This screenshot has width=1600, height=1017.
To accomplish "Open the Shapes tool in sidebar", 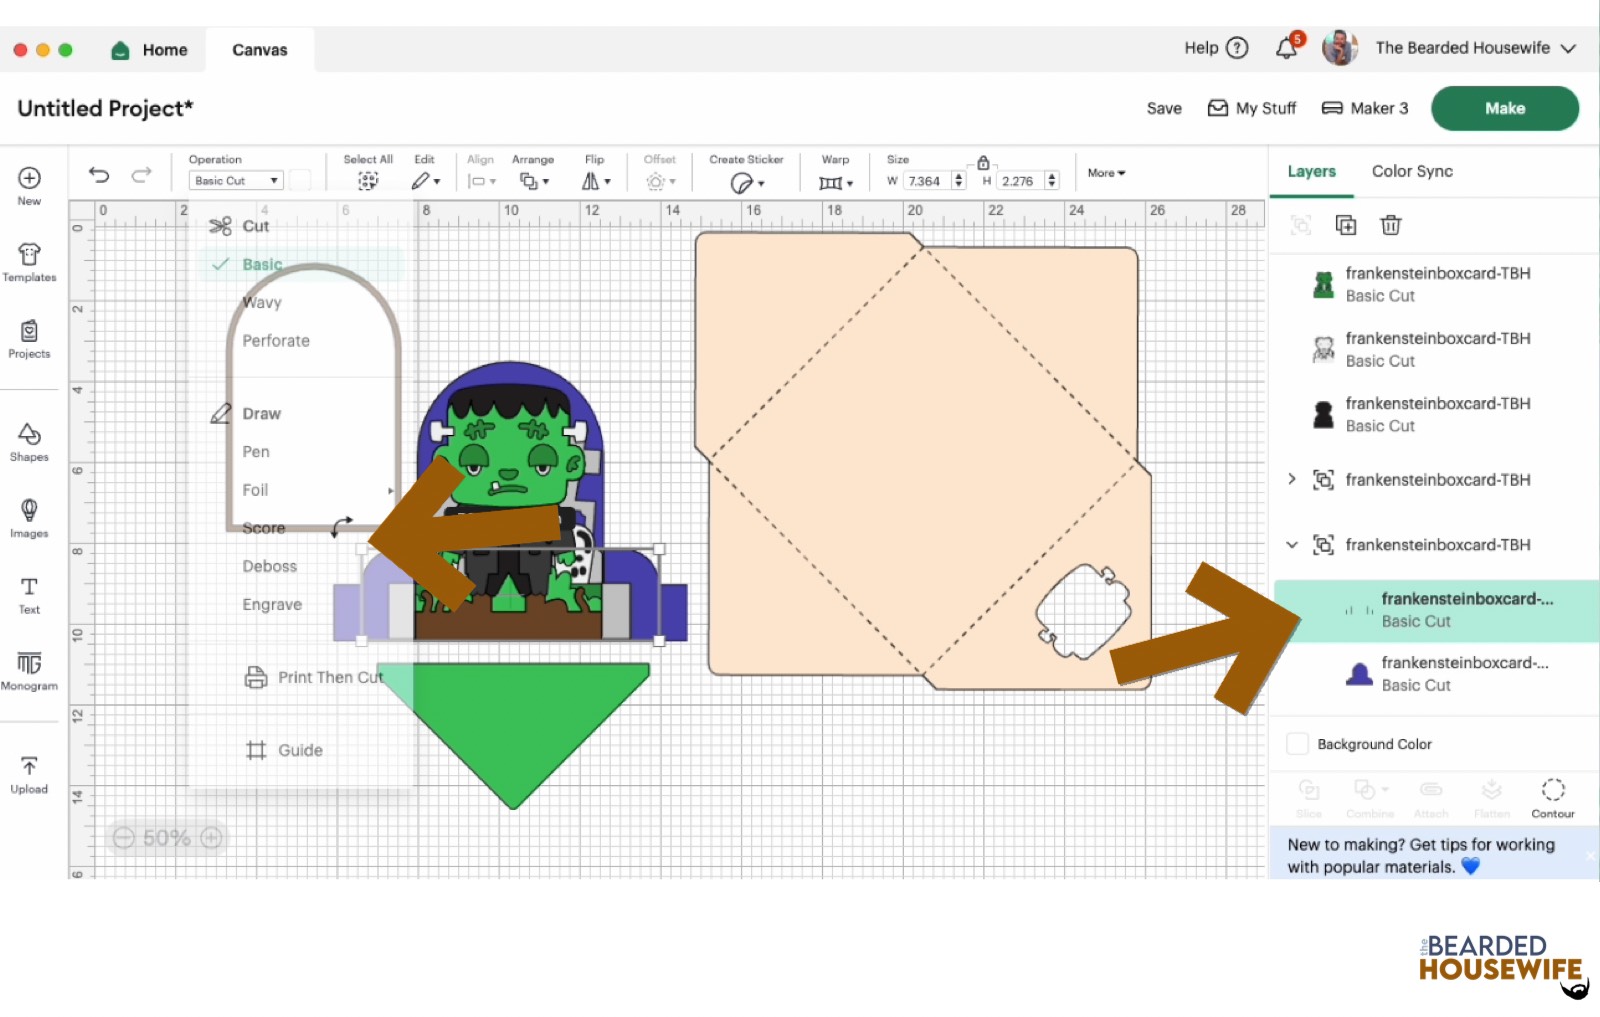I will click(x=29, y=441).
